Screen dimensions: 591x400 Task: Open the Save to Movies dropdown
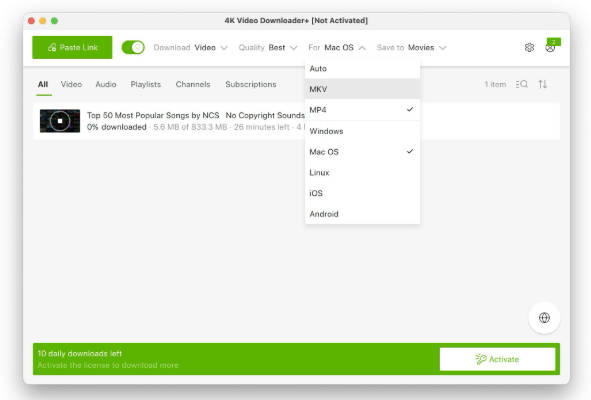pyautogui.click(x=411, y=48)
